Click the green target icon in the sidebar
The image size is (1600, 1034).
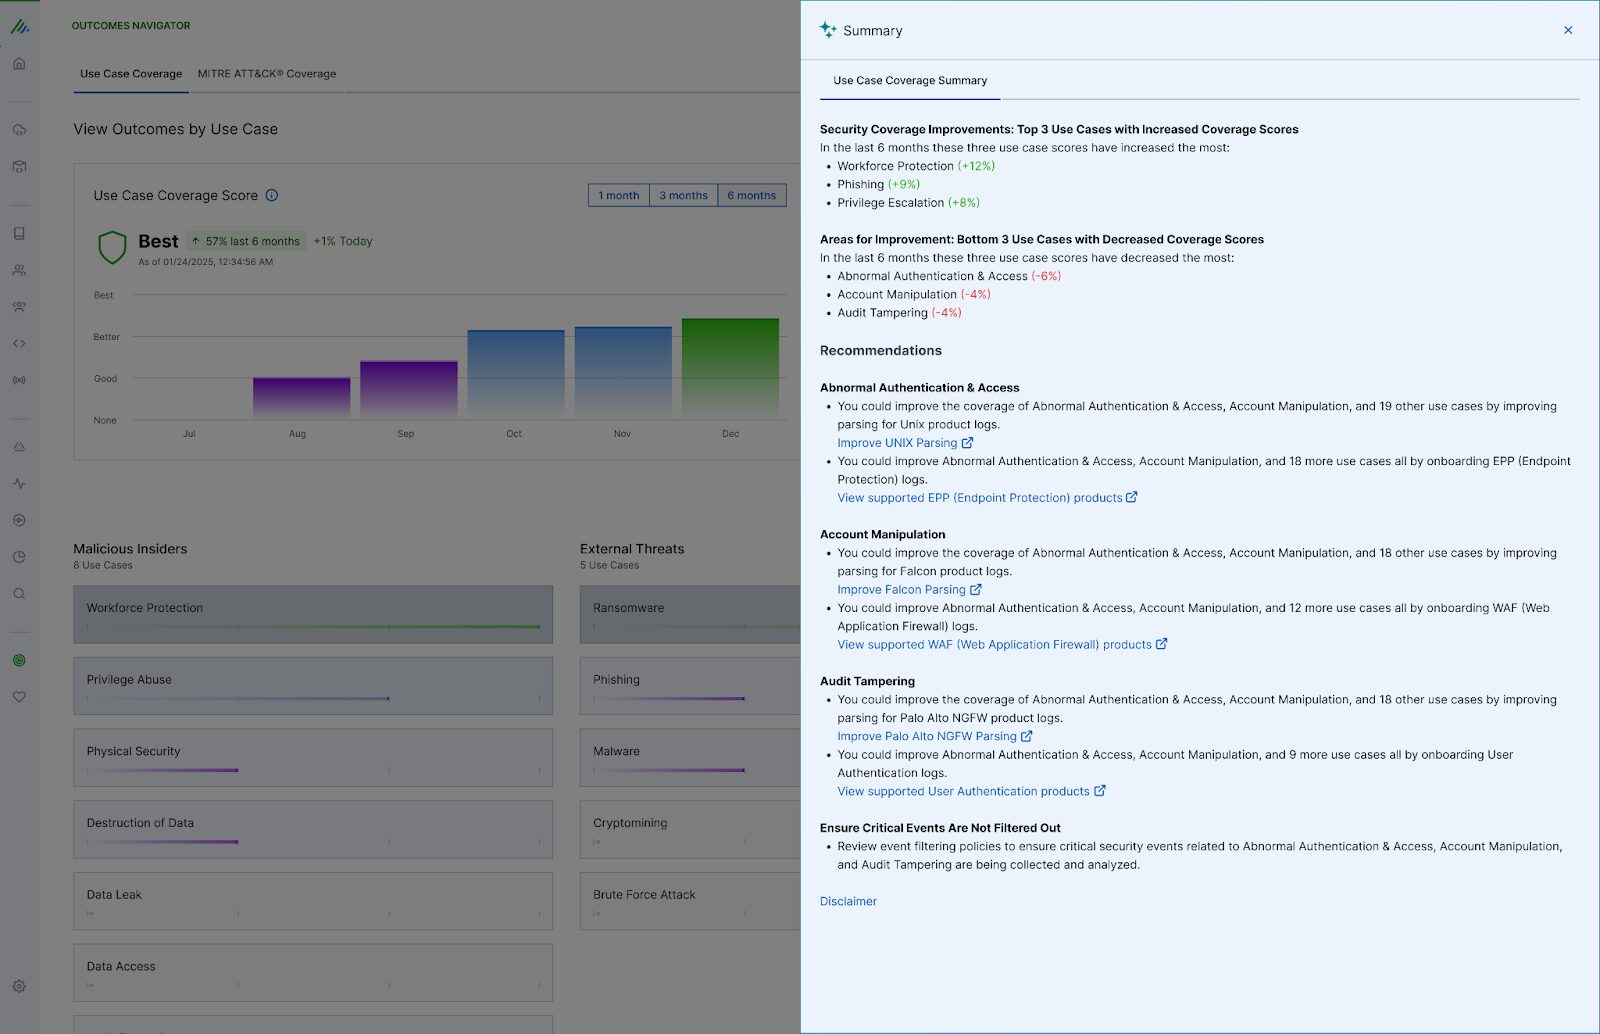pyautogui.click(x=19, y=660)
